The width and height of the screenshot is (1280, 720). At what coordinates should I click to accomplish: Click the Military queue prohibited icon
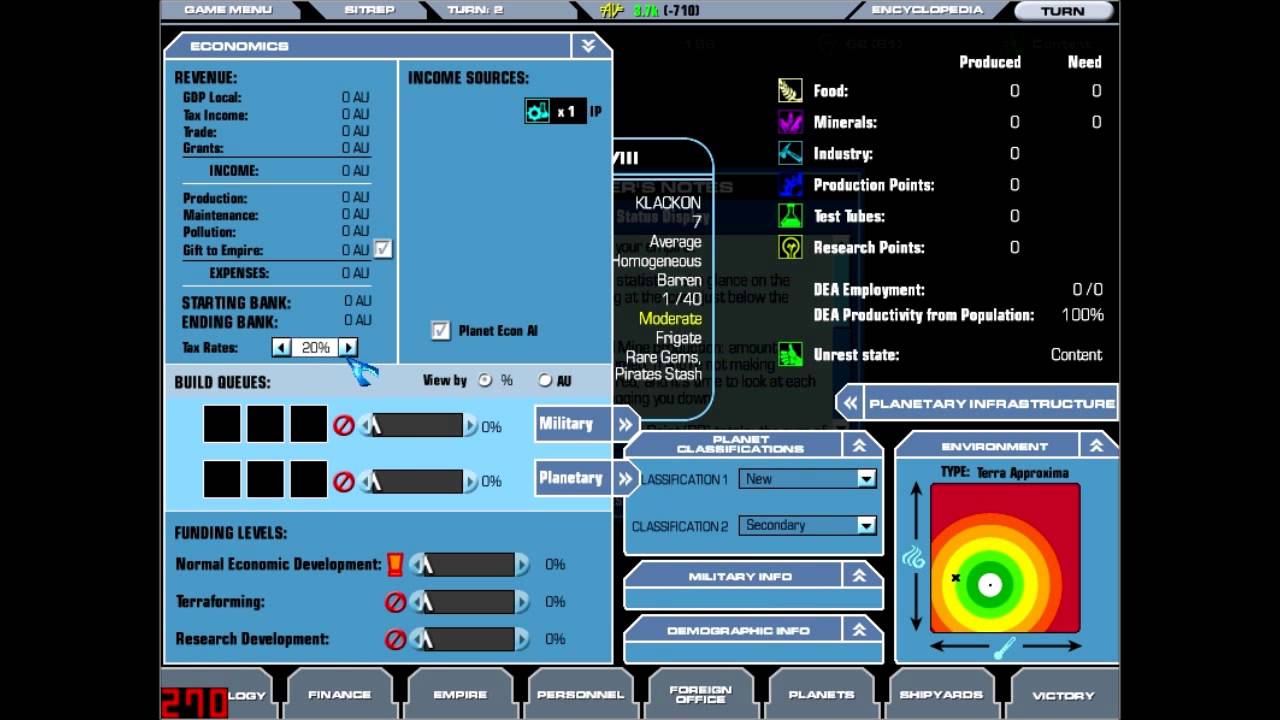343,426
